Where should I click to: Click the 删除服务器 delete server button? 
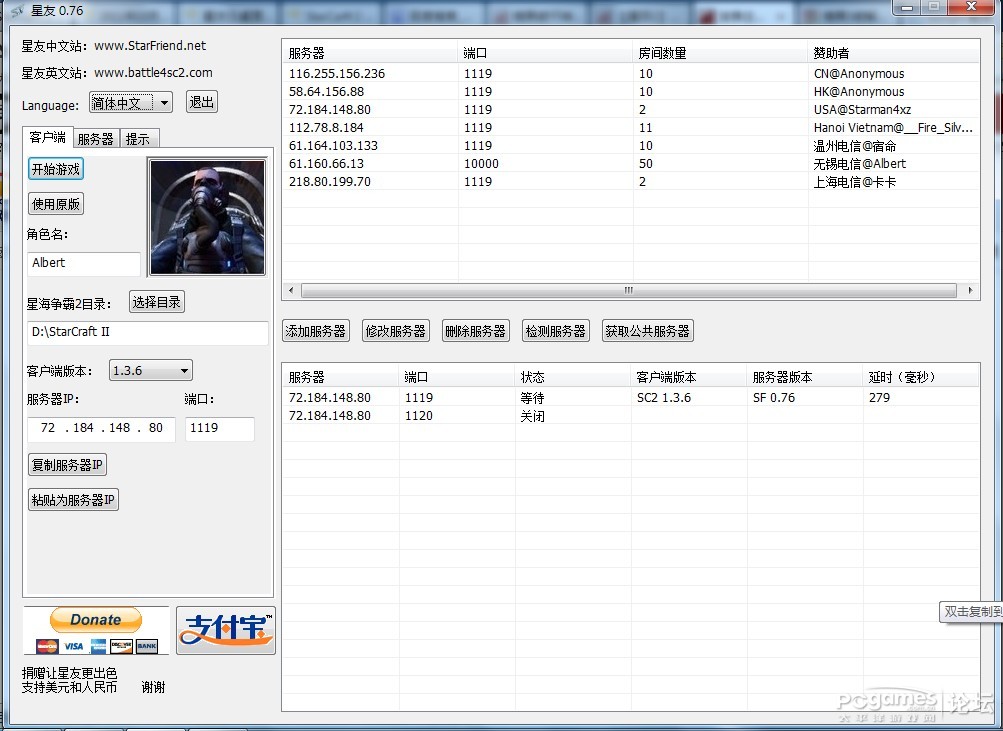(476, 331)
